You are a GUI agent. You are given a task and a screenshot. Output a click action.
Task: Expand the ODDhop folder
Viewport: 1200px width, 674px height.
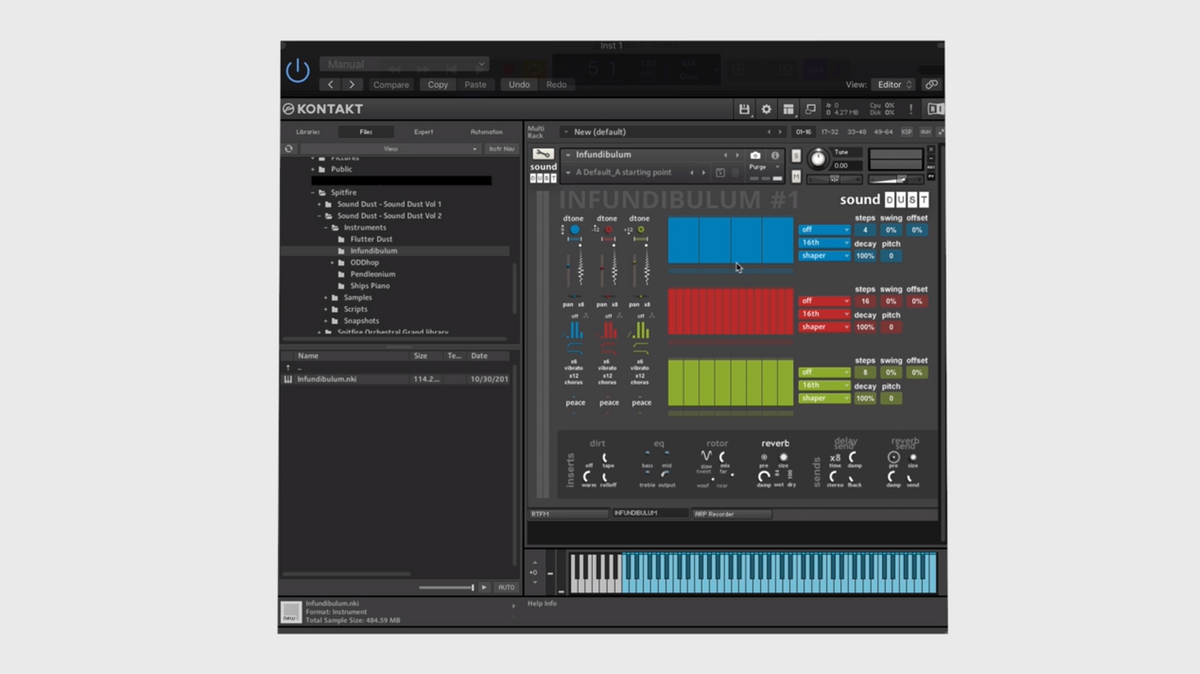pyautogui.click(x=333, y=262)
